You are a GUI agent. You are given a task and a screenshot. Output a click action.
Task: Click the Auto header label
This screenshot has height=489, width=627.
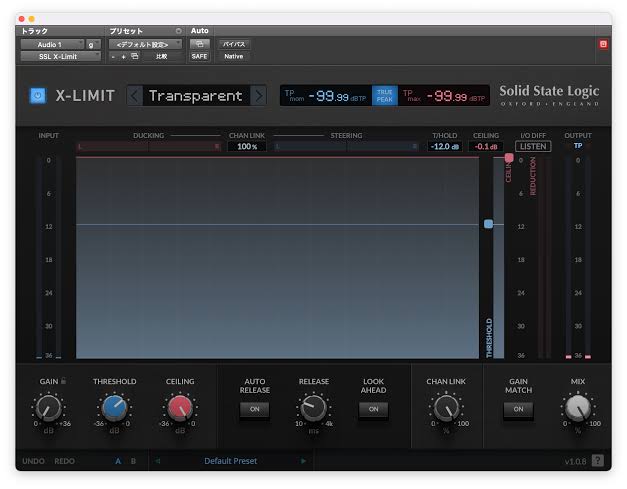[x=200, y=30]
